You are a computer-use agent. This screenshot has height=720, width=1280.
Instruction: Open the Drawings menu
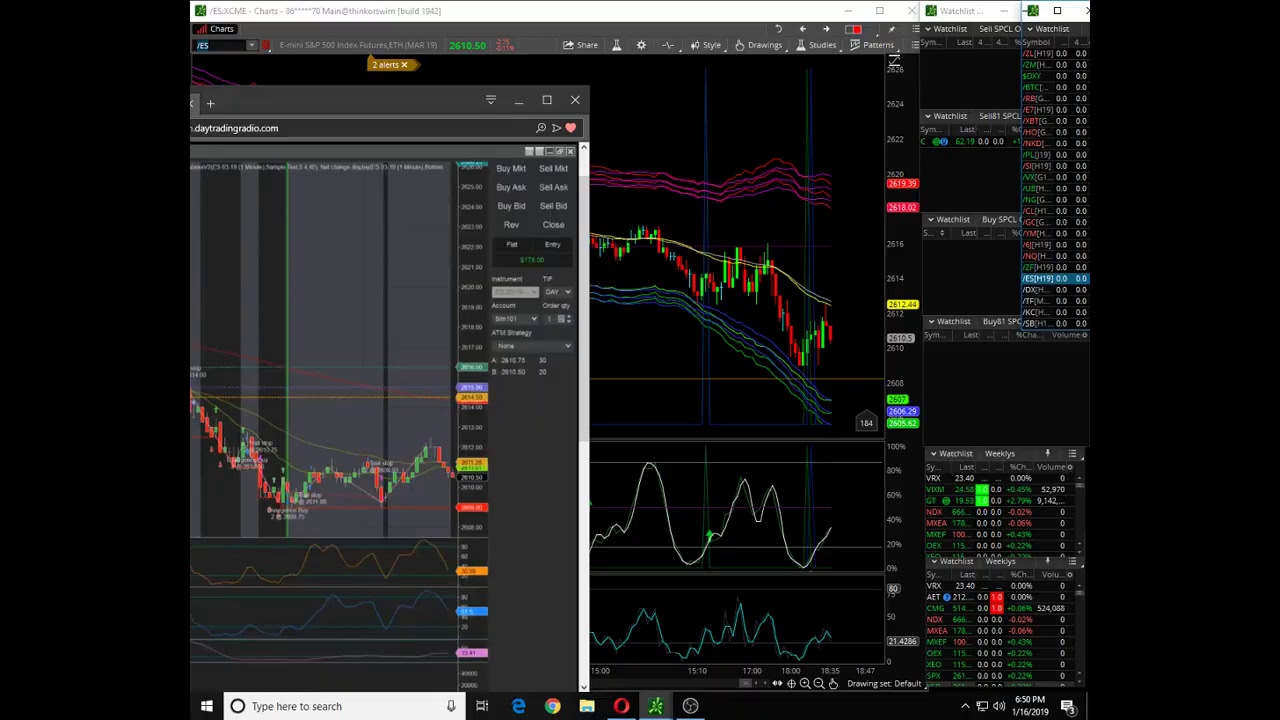(758, 45)
